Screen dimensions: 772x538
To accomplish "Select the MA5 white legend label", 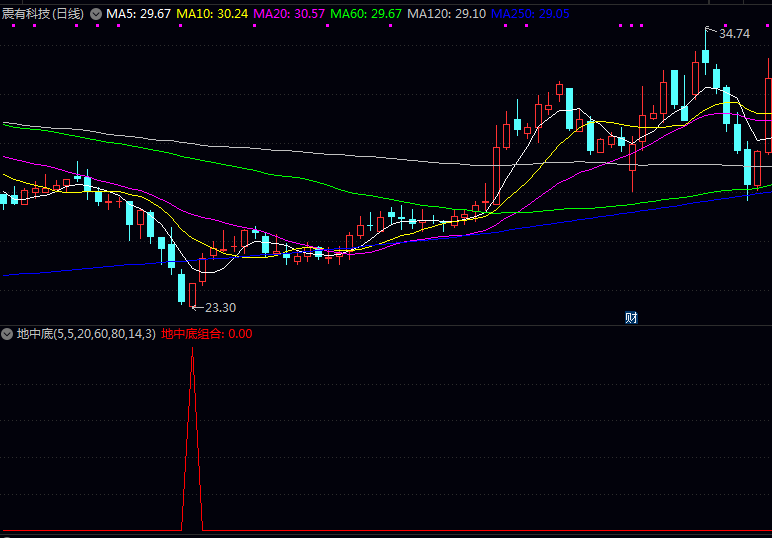I will click(138, 14).
